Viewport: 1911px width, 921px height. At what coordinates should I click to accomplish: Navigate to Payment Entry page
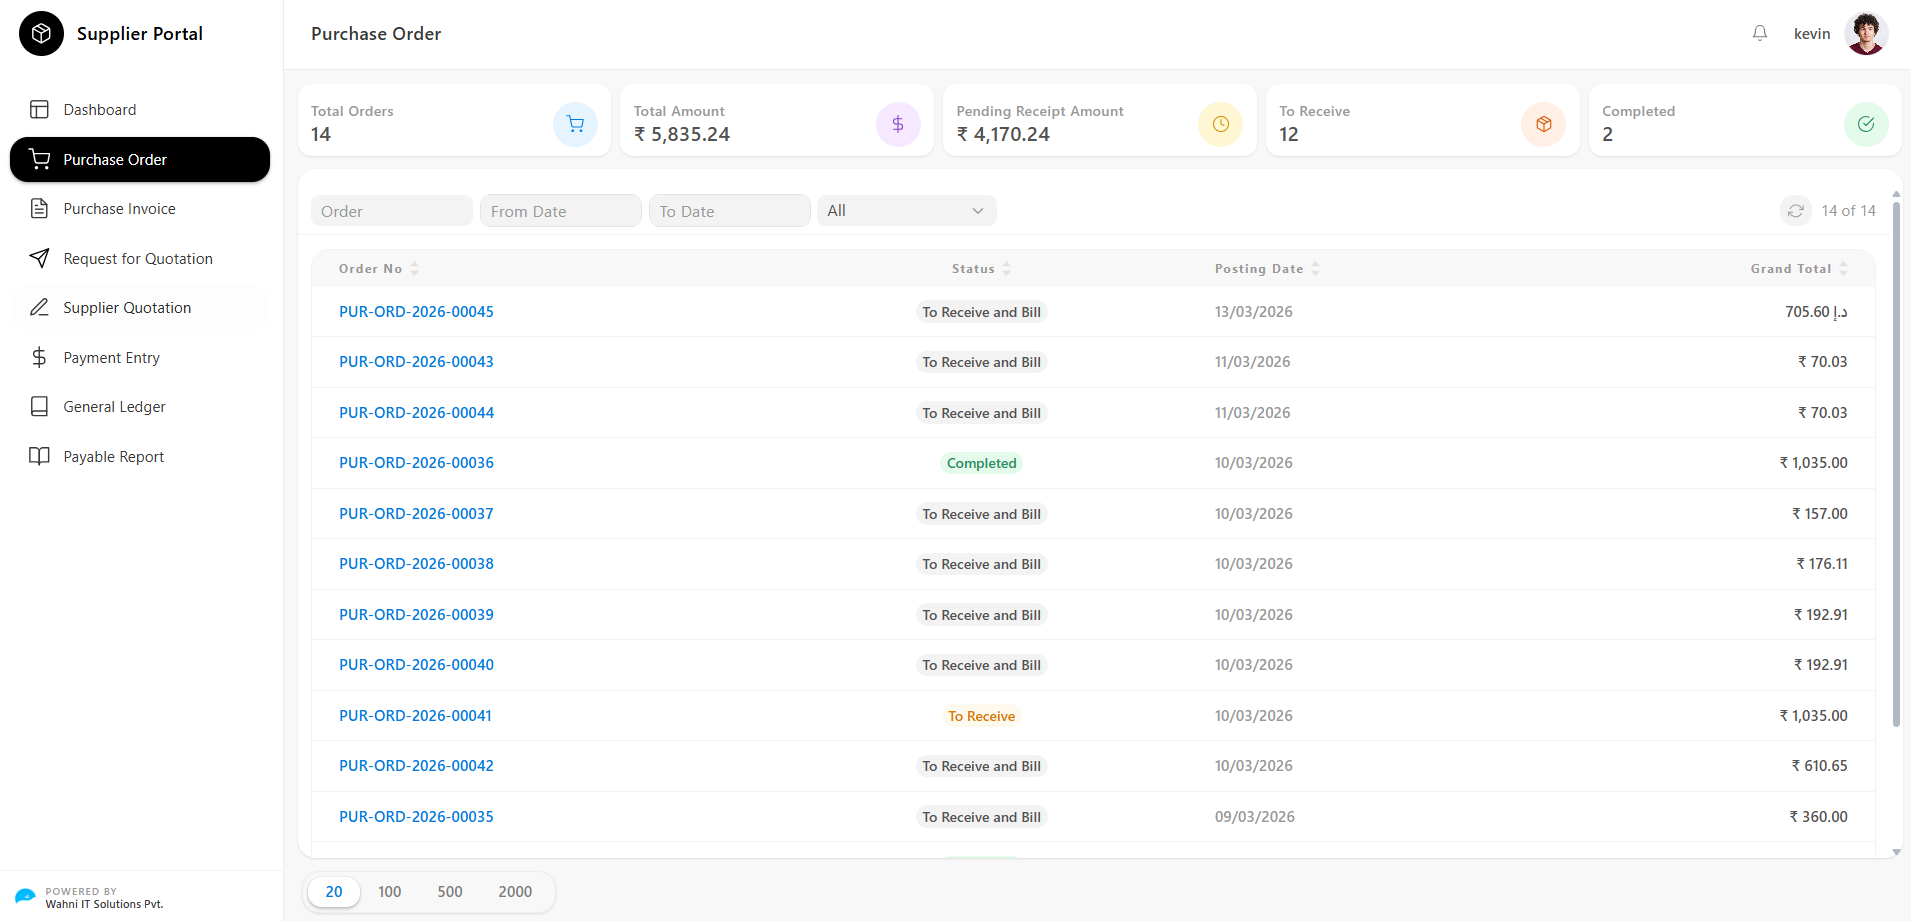[140, 358]
